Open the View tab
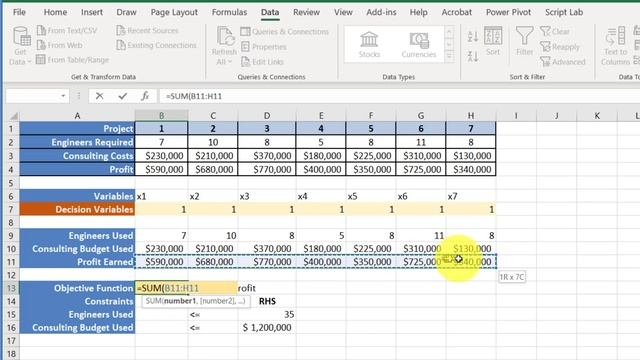This screenshot has width=640, height=360. pos(343,12)
